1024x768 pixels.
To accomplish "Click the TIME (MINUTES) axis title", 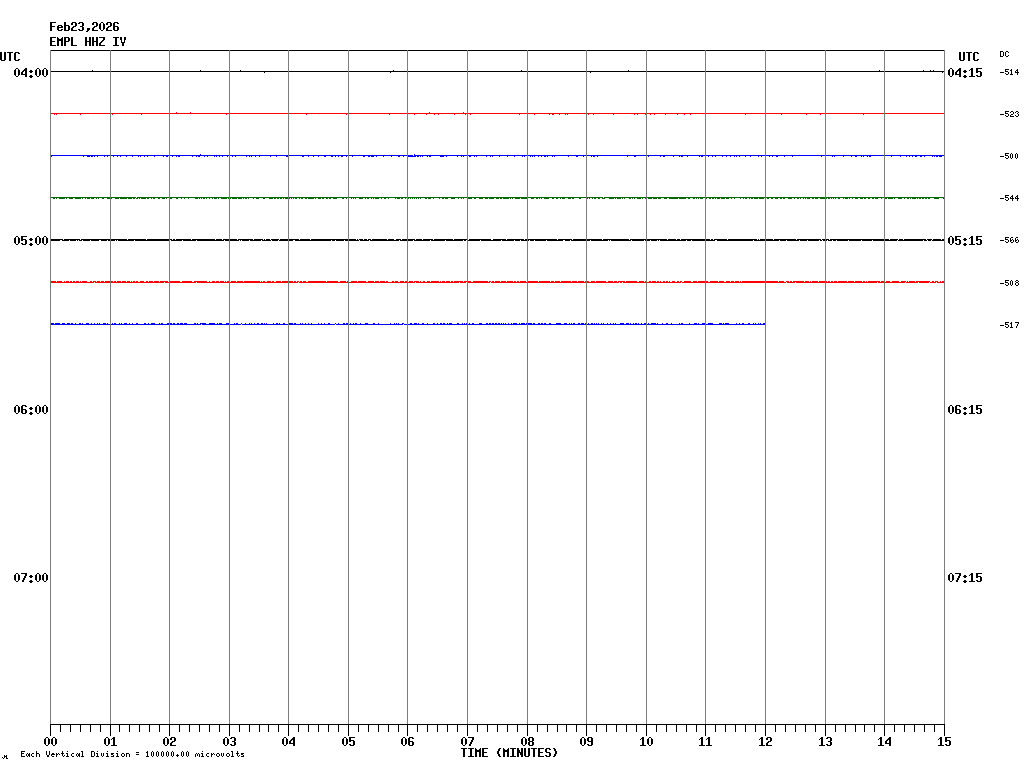I will pyautogui.click(x=509, y=753).
